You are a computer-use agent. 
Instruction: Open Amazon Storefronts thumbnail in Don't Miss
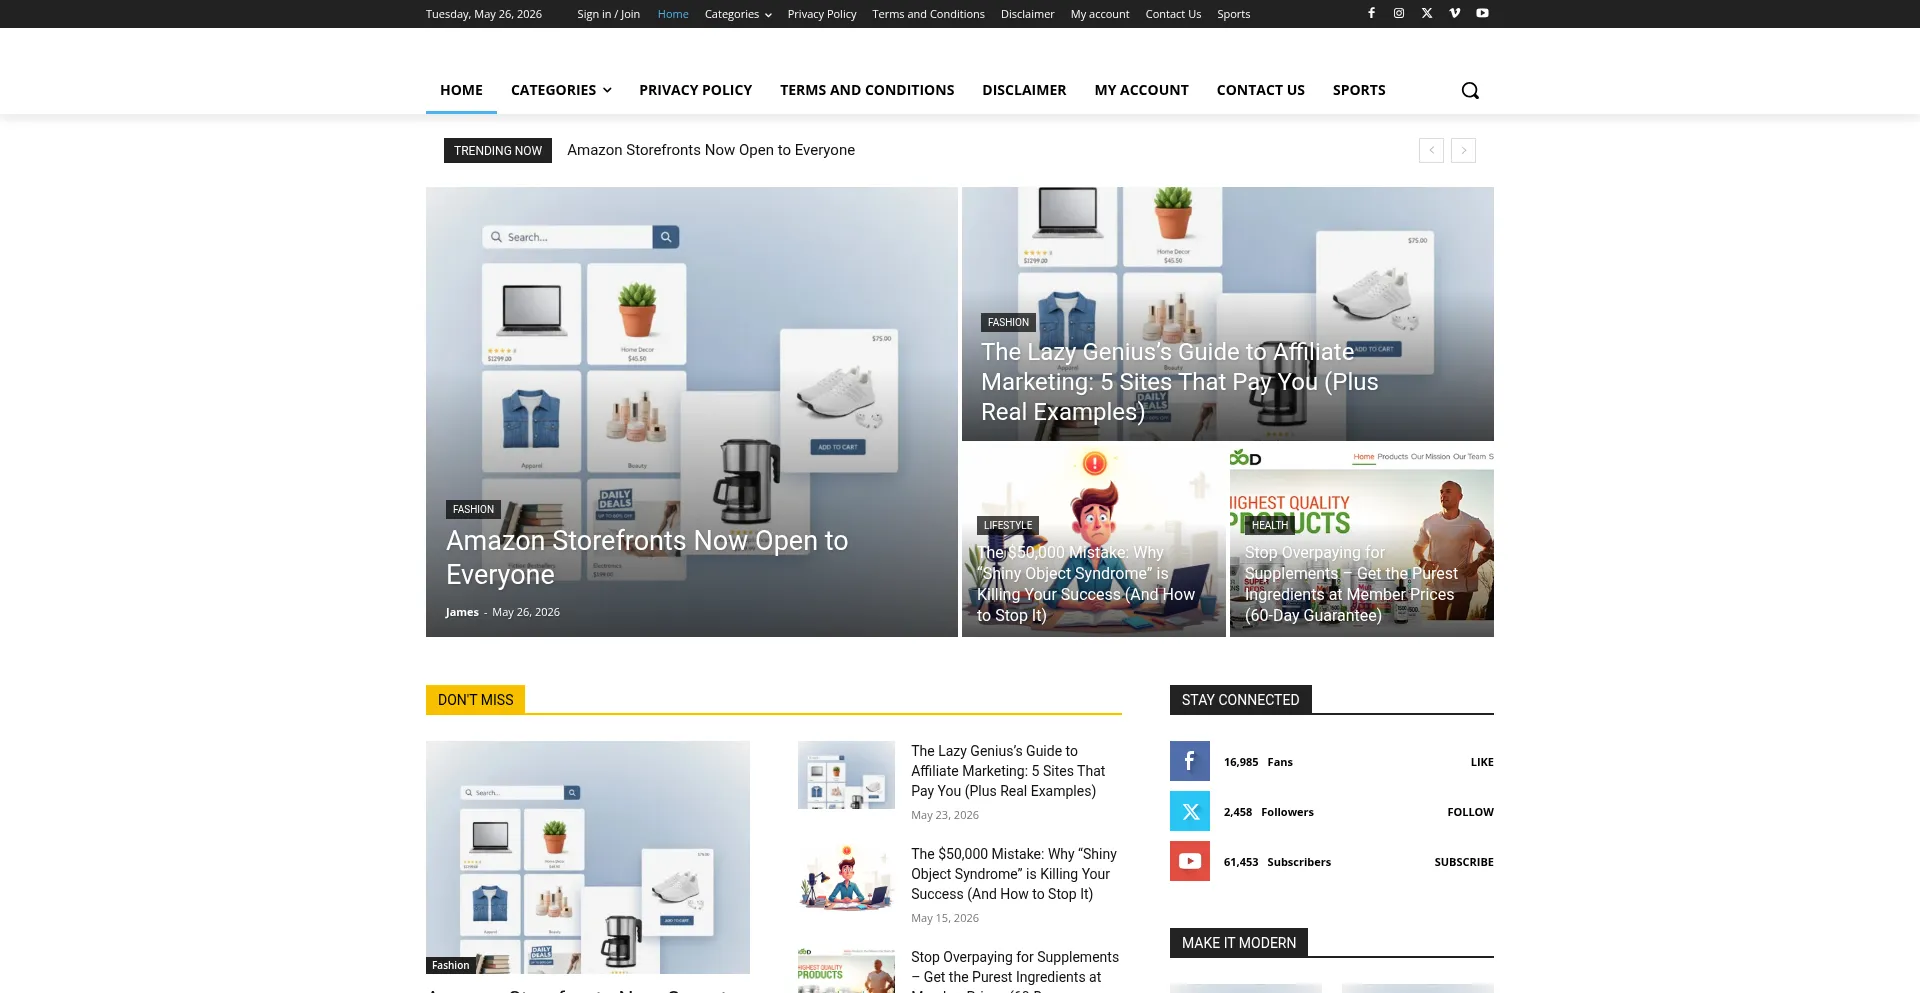588,857
